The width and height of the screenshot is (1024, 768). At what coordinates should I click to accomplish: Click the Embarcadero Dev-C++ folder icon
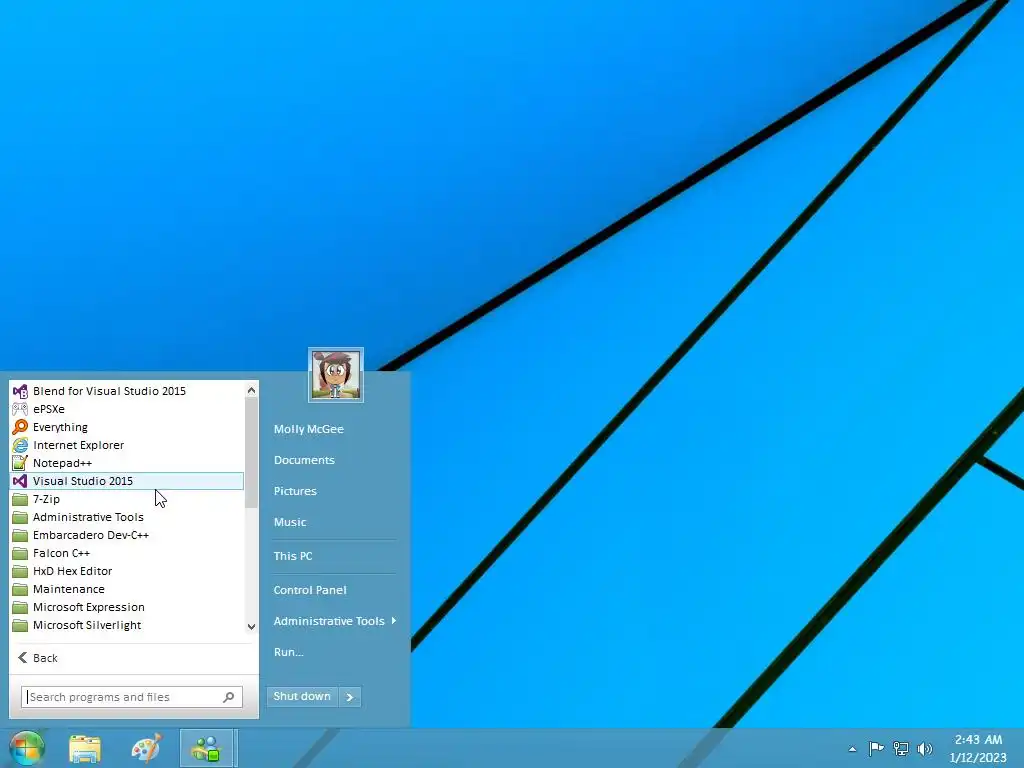(20, 535)
